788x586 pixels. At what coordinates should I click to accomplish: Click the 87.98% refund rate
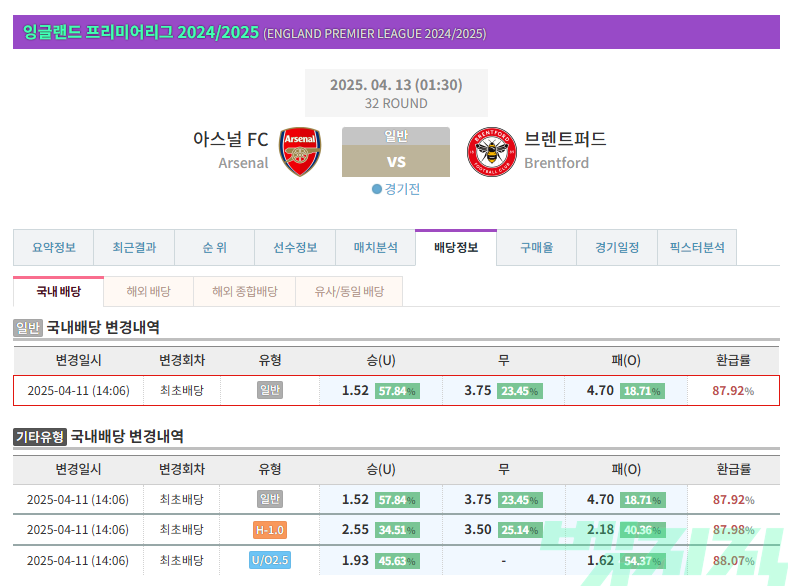[x=733, y=530]
